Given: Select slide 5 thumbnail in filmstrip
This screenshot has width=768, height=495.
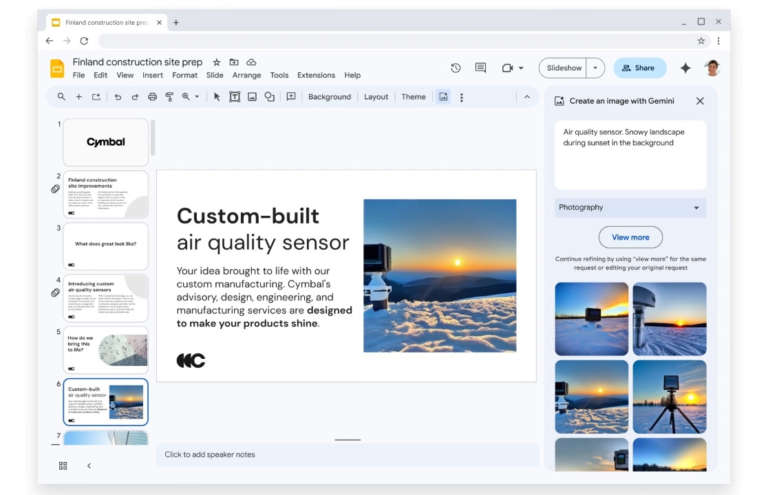Looking at the screenshot, I should [106, 350].
